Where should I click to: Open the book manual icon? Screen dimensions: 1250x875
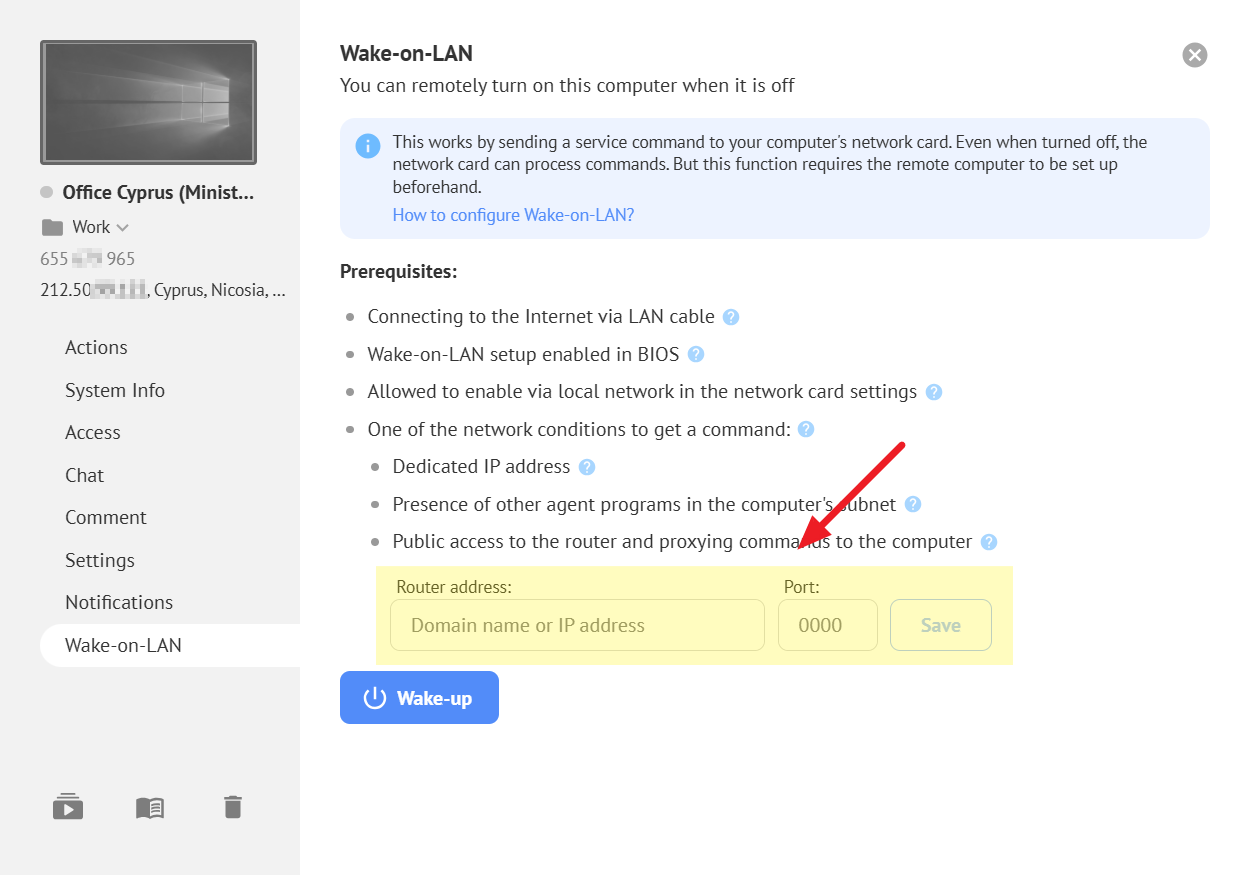click(x=150, y=807)
